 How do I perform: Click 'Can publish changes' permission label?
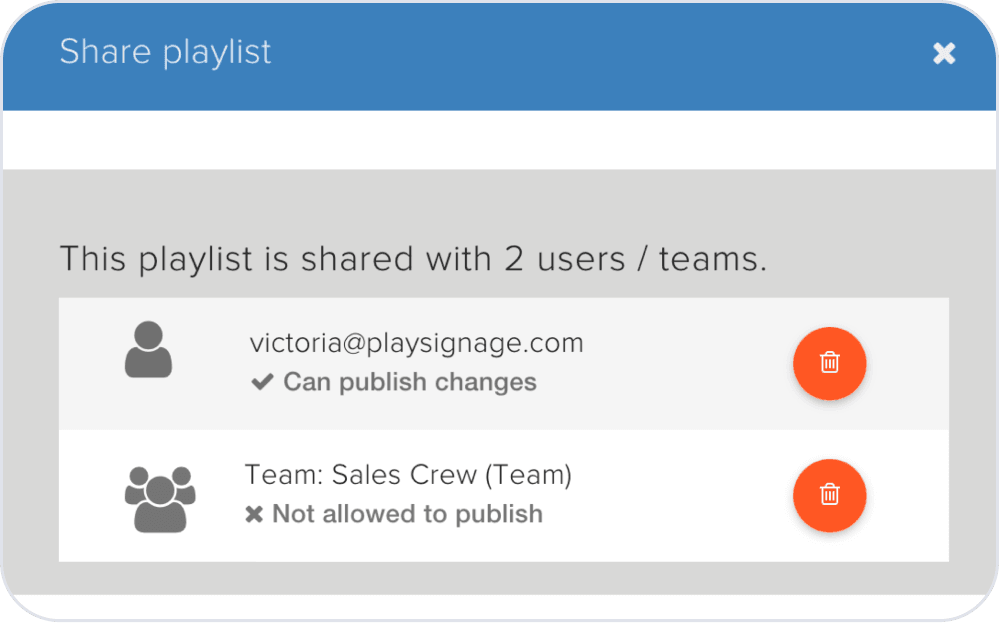tap(410, 382)
